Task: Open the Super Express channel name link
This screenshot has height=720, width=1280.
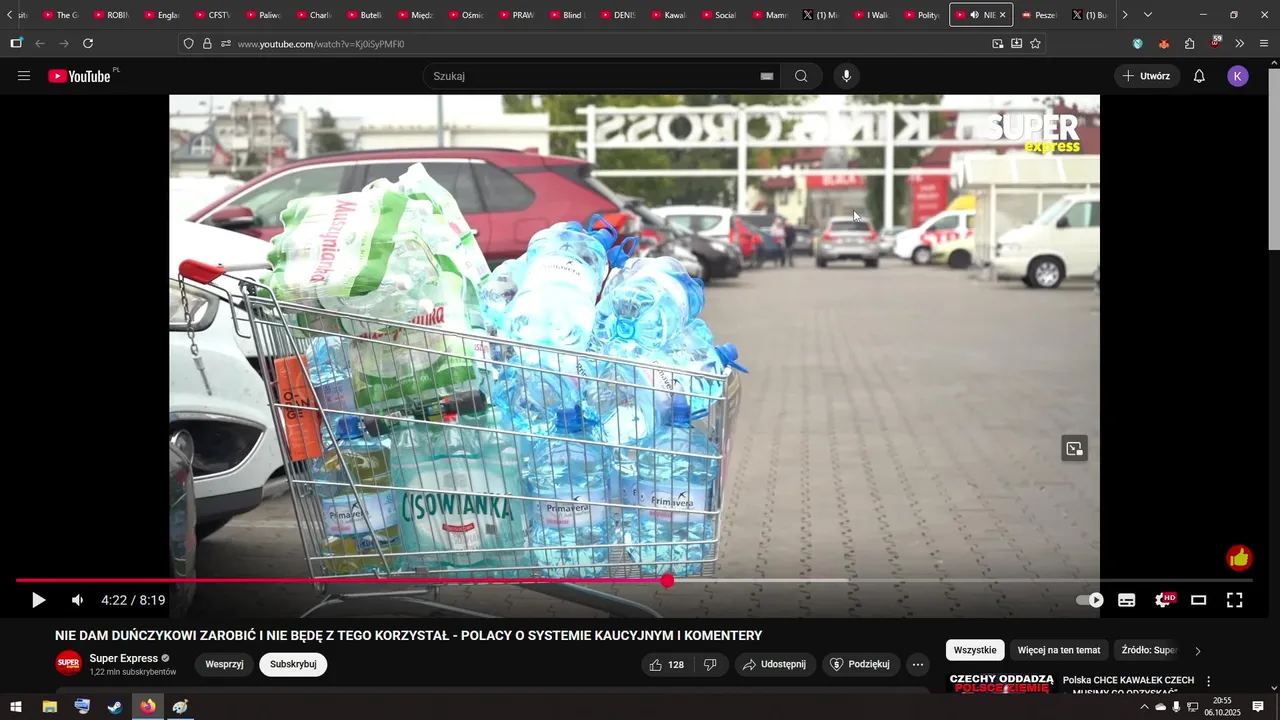Action: (x=124, y=658)
